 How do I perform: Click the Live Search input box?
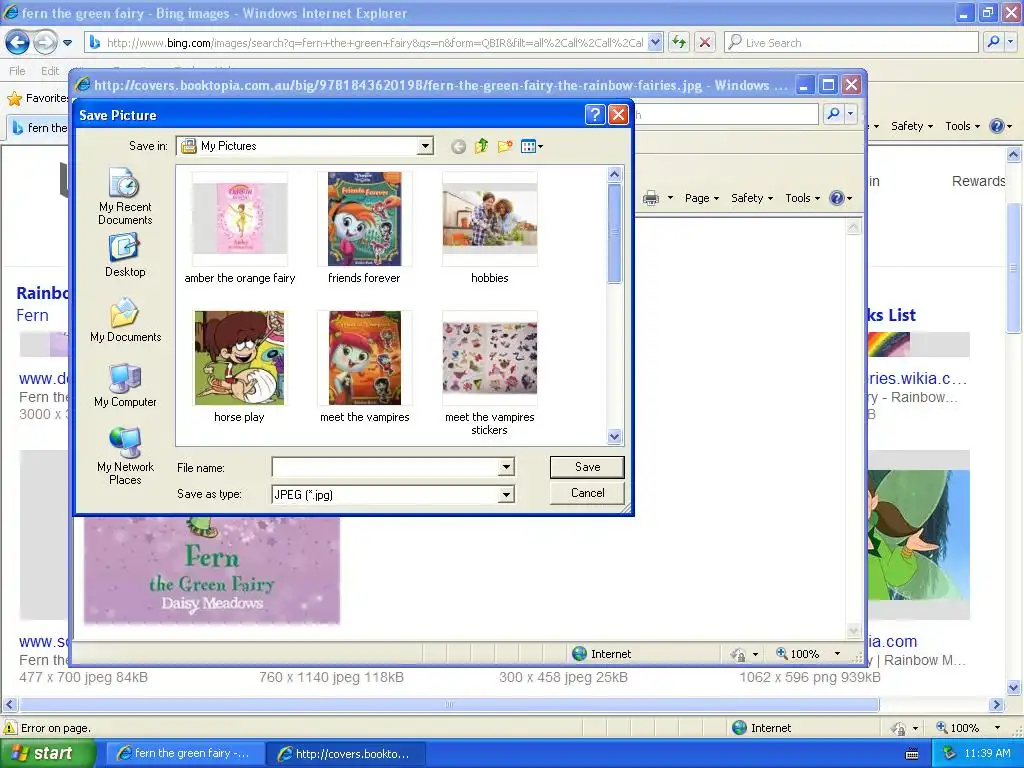(x=852, y=42)
